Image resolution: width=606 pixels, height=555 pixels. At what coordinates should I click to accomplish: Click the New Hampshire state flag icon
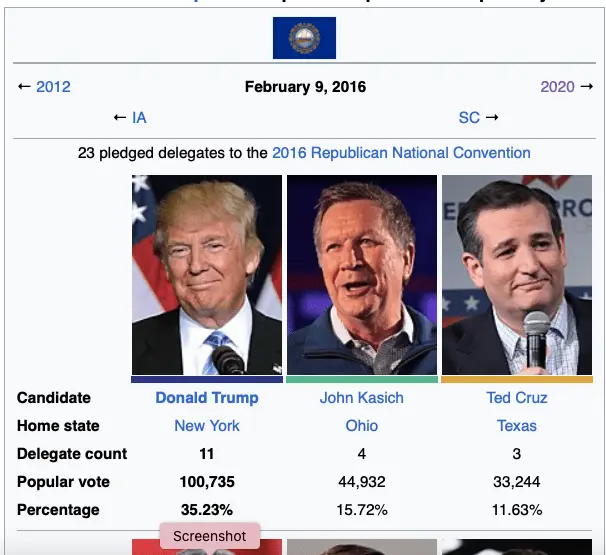tap(304, 38)
